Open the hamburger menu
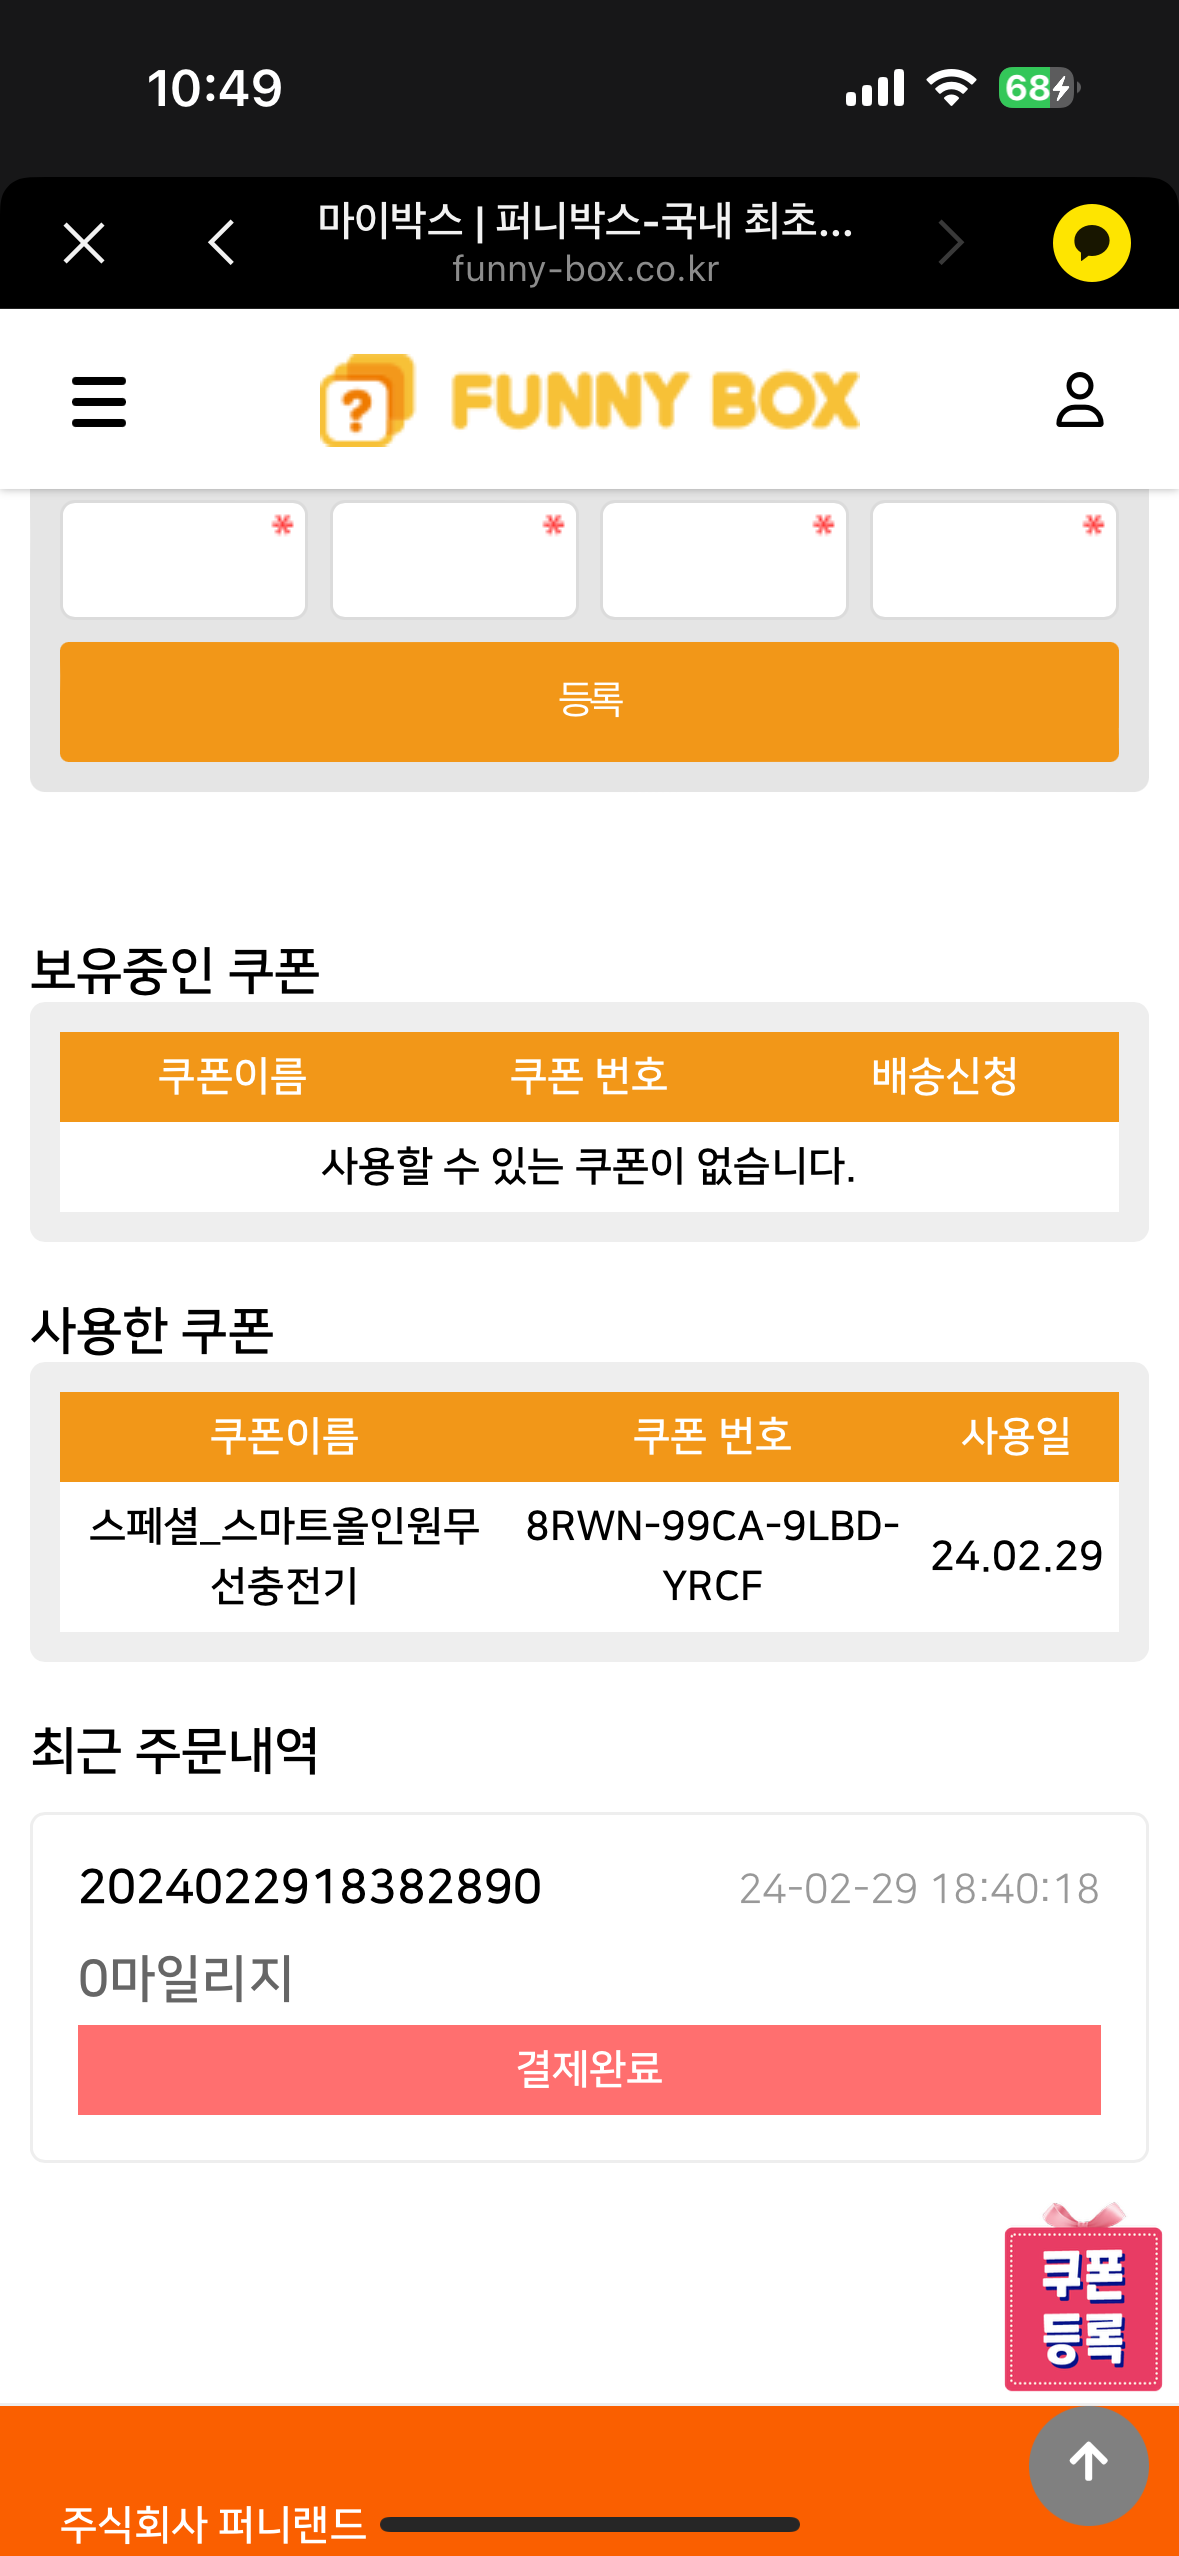 [99, 401]
